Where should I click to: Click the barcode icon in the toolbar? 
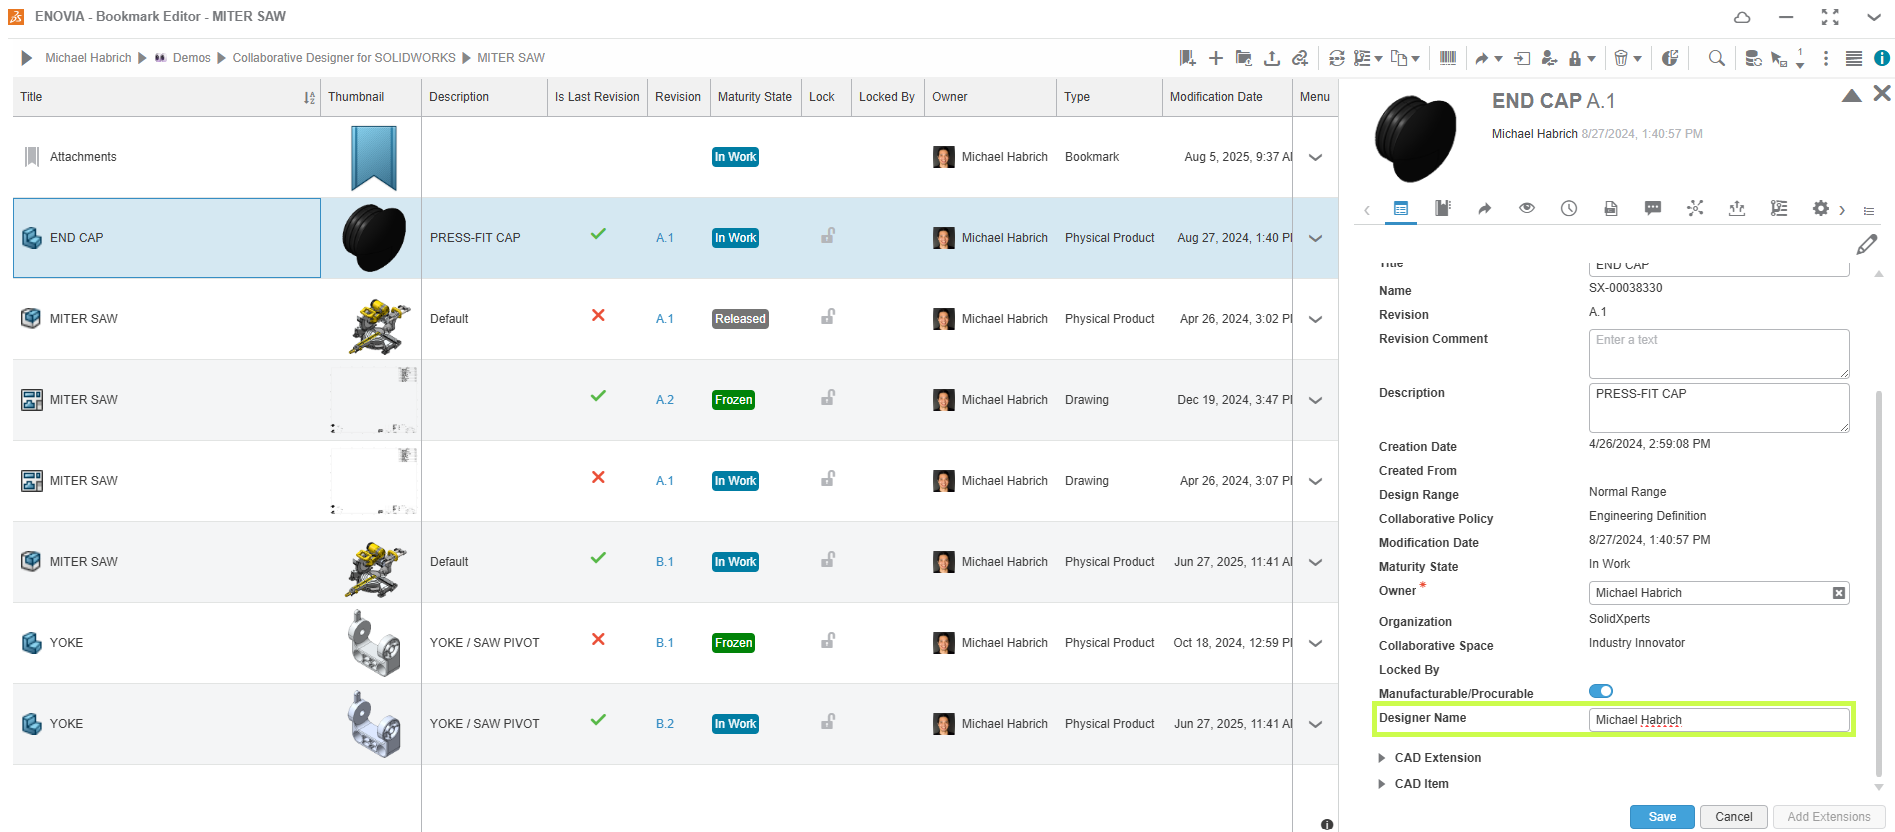pos(1447,58)
